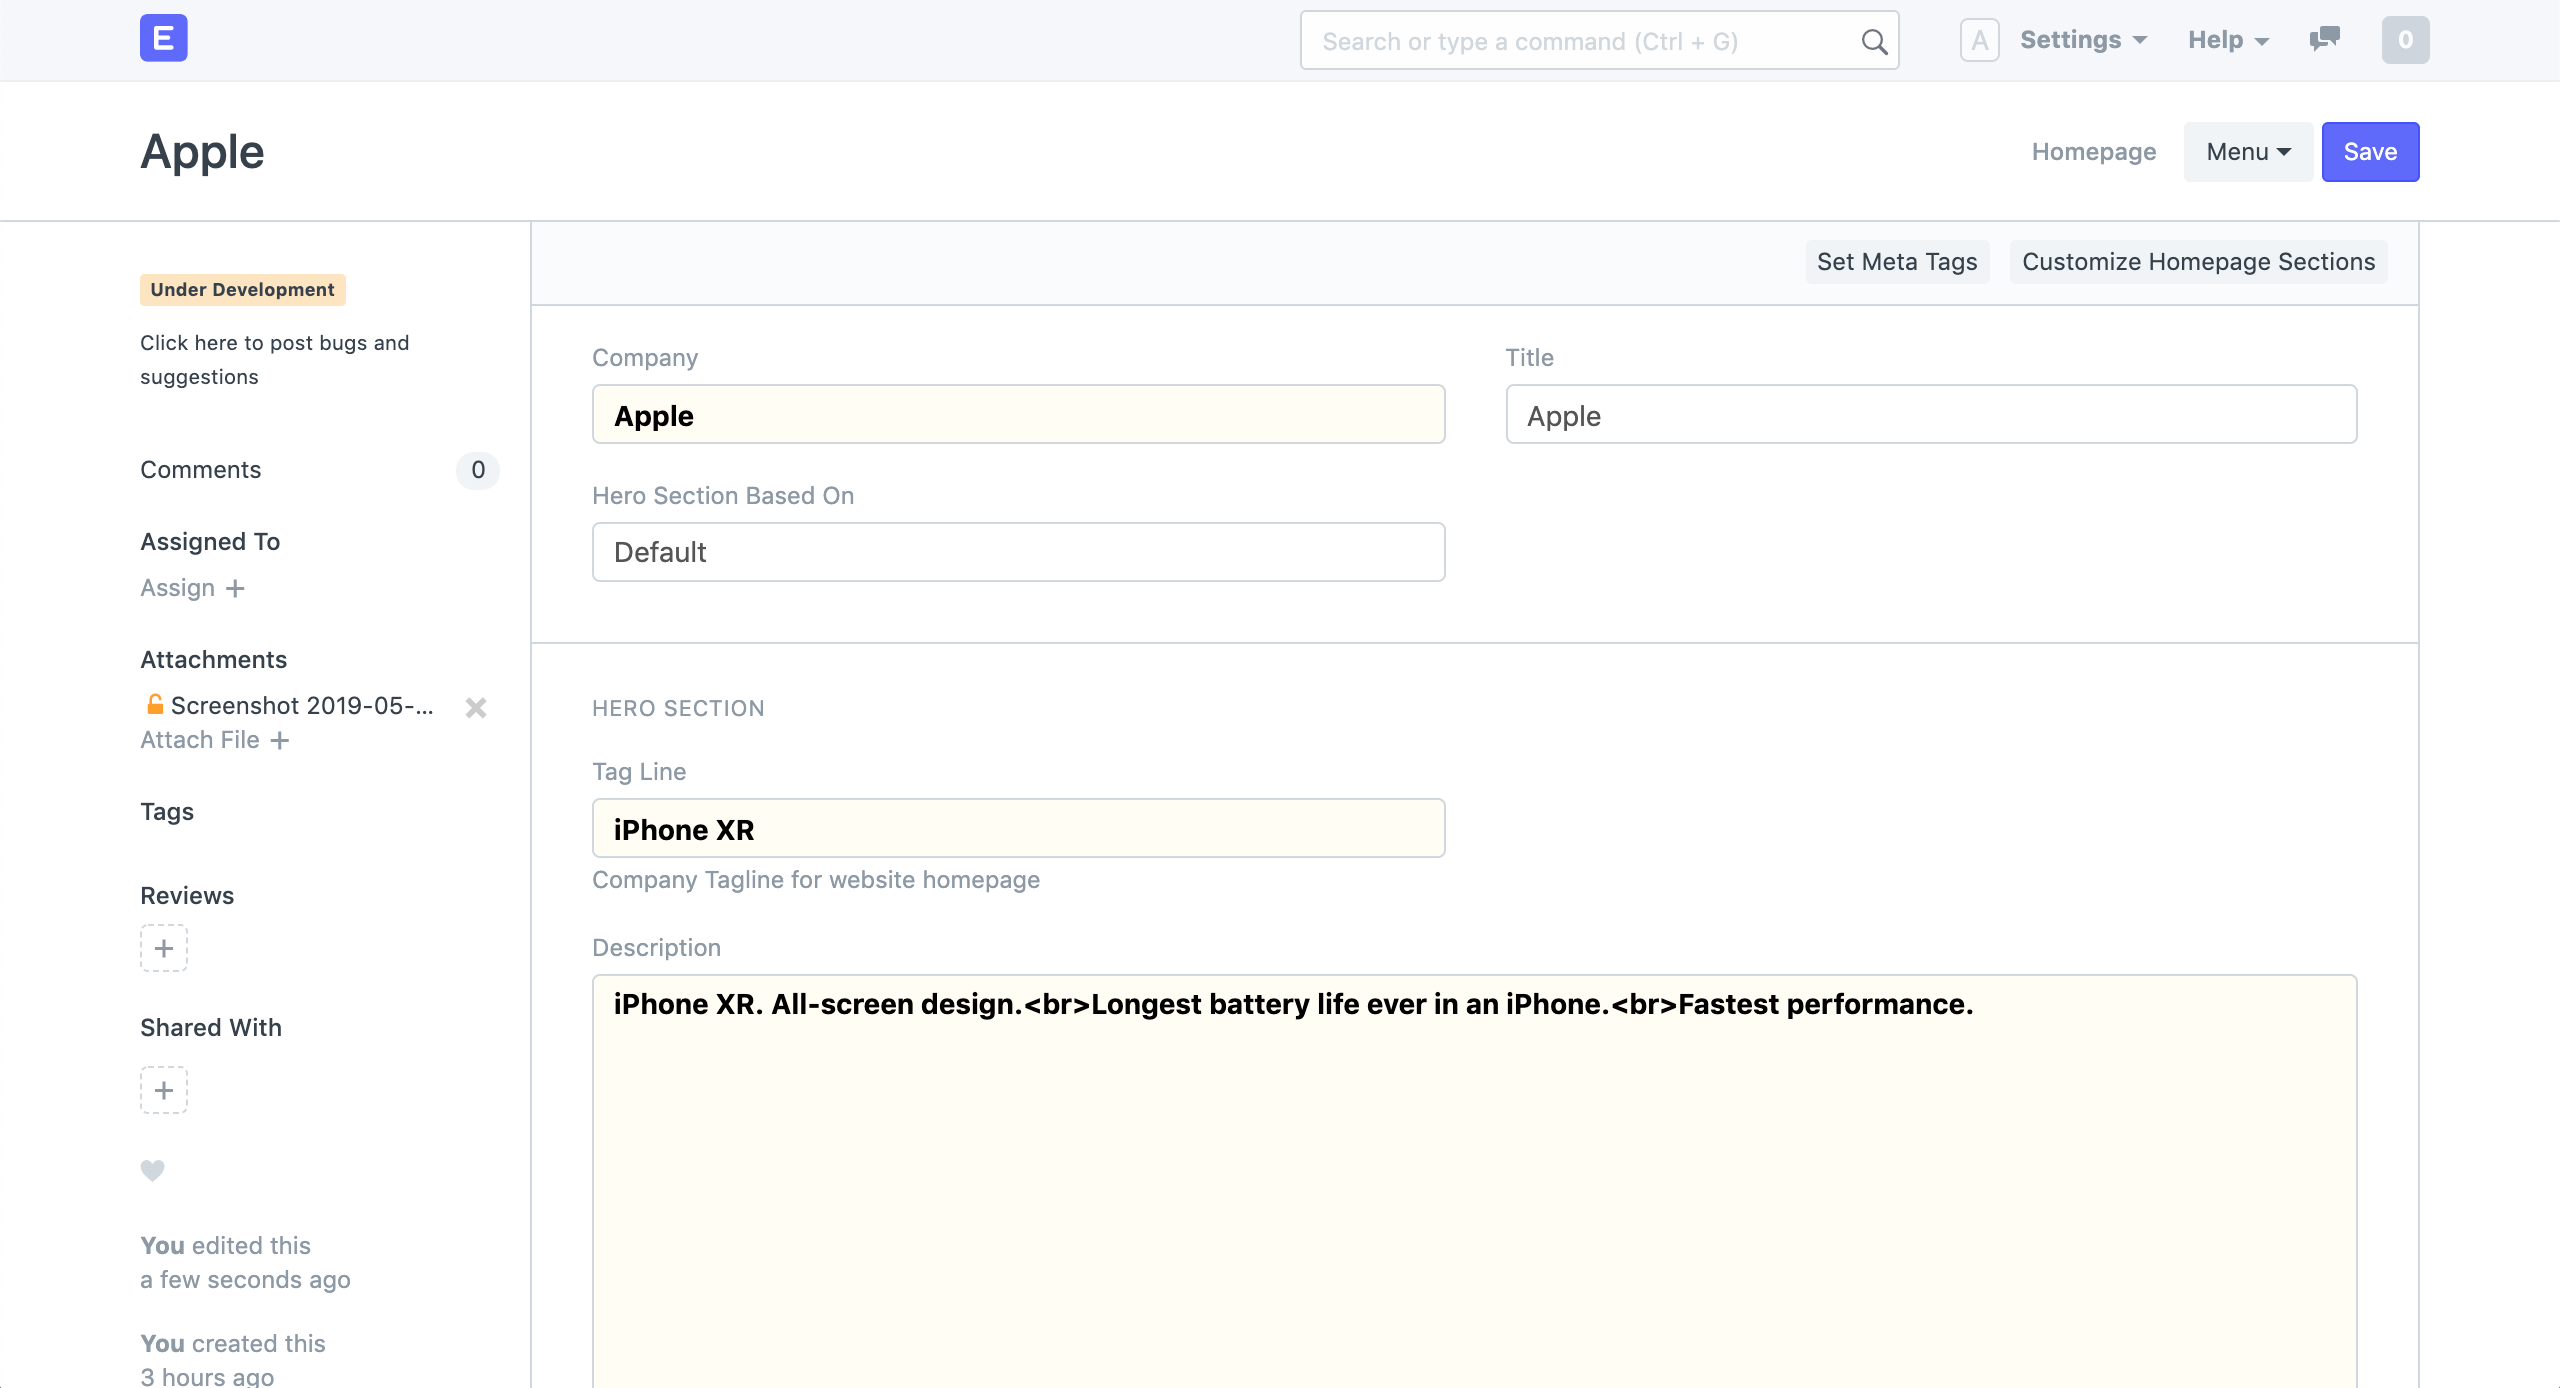Click the search magnifier icon
The height and width of the screenshot is (1388, 2560).
point(1873,41)
